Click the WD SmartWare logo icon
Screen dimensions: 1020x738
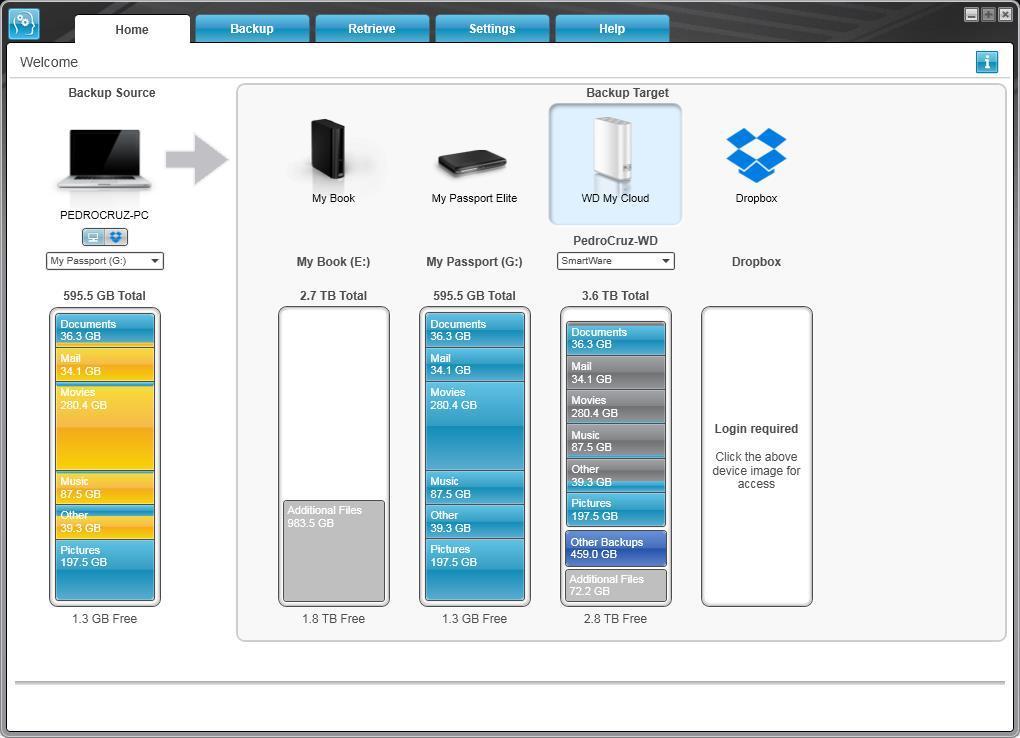[x=24, y=24]
